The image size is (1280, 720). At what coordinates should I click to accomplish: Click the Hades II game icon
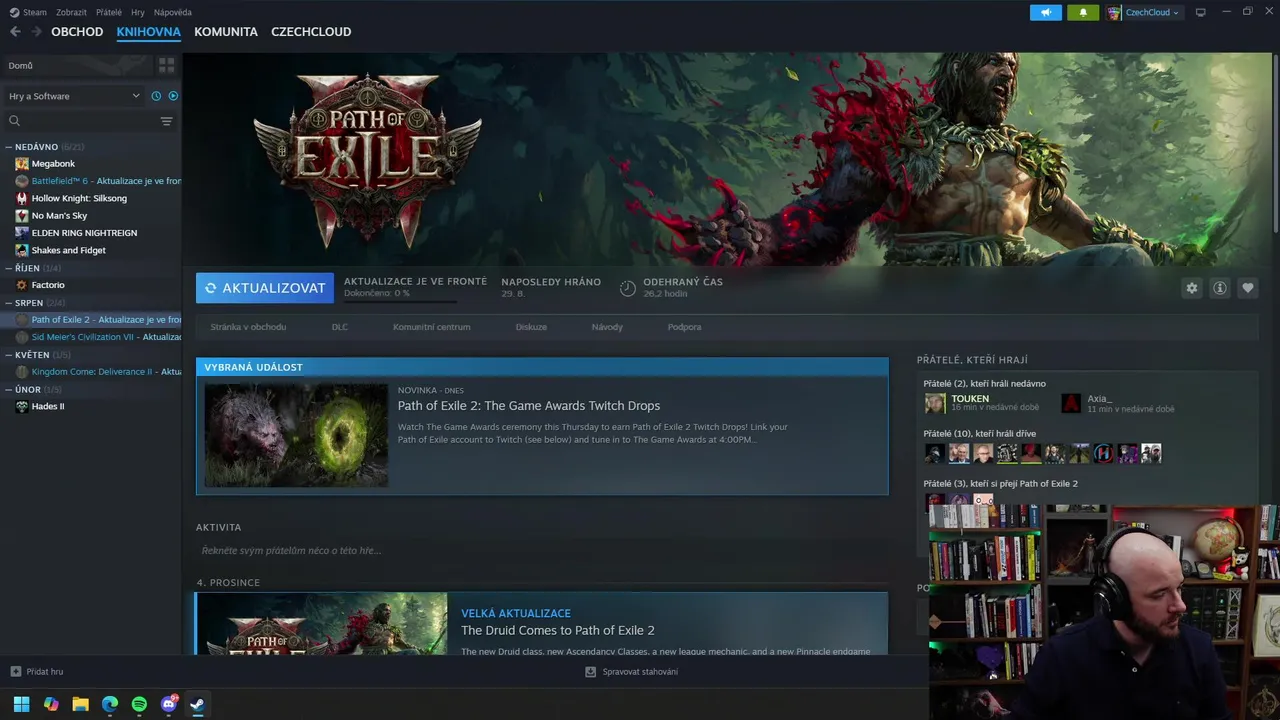22,407
